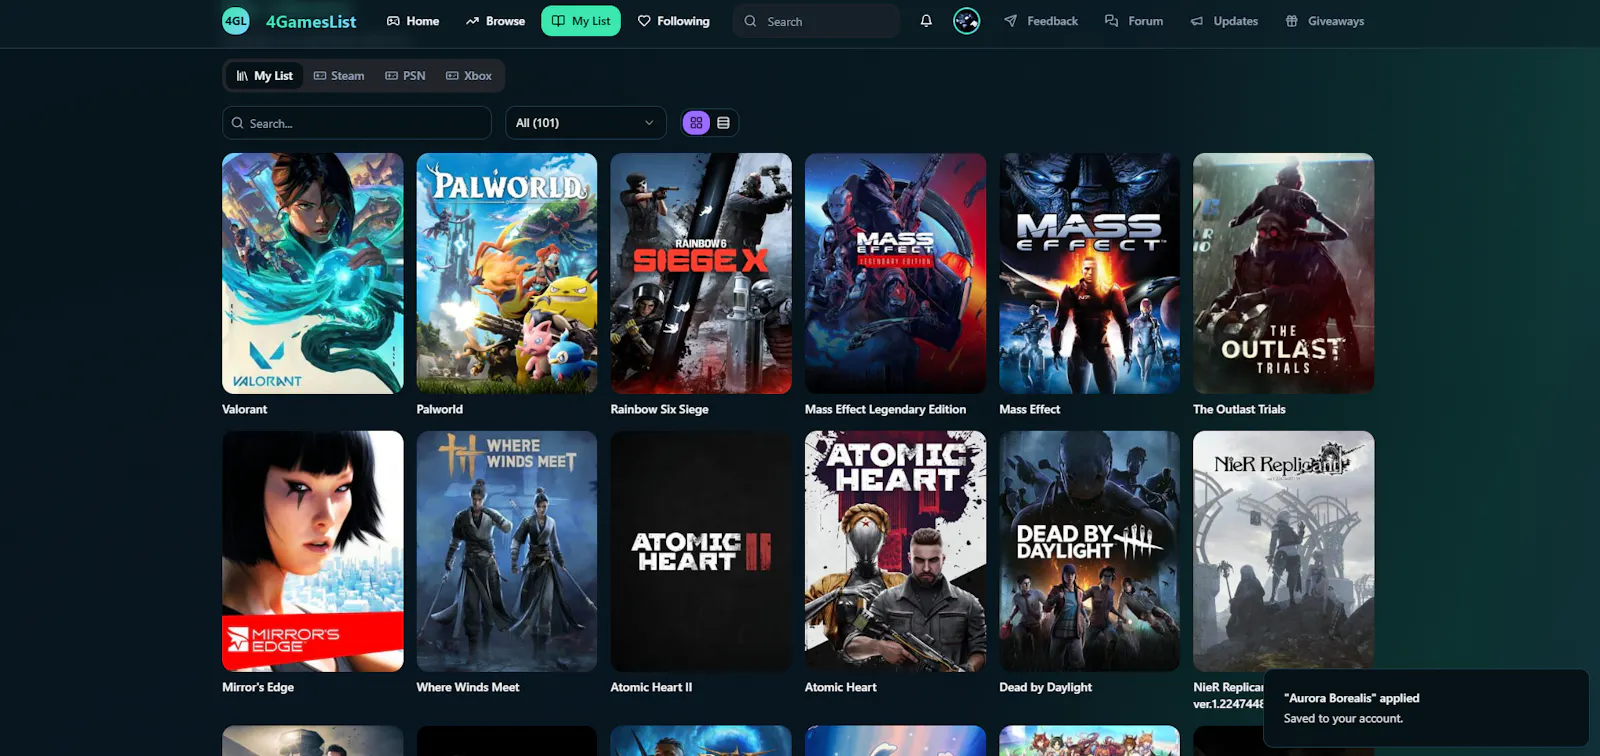This screenshot has height=756, width=1600.
Task: Click the megaphone icon beside Updates
Action: (1197, 21)
